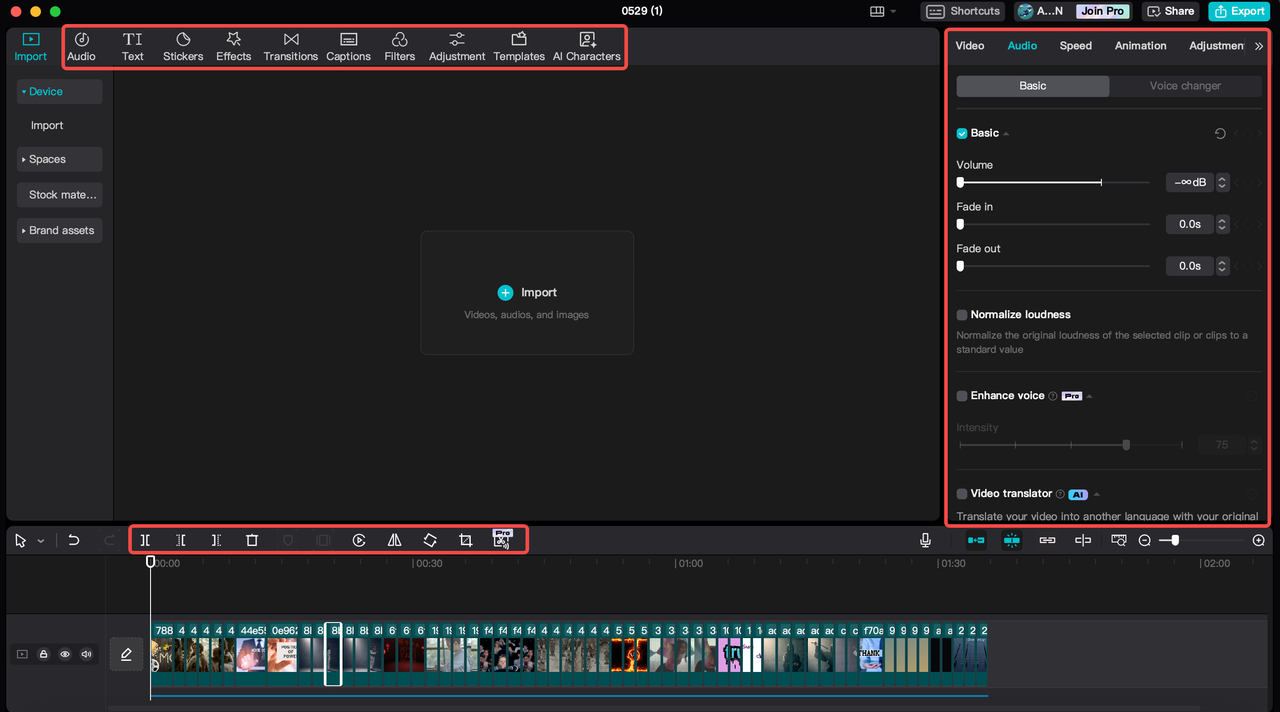Open the Templates library
The height and width of the screenshot is (712, 1280).
pyautogui.click(x=519, y=46)
